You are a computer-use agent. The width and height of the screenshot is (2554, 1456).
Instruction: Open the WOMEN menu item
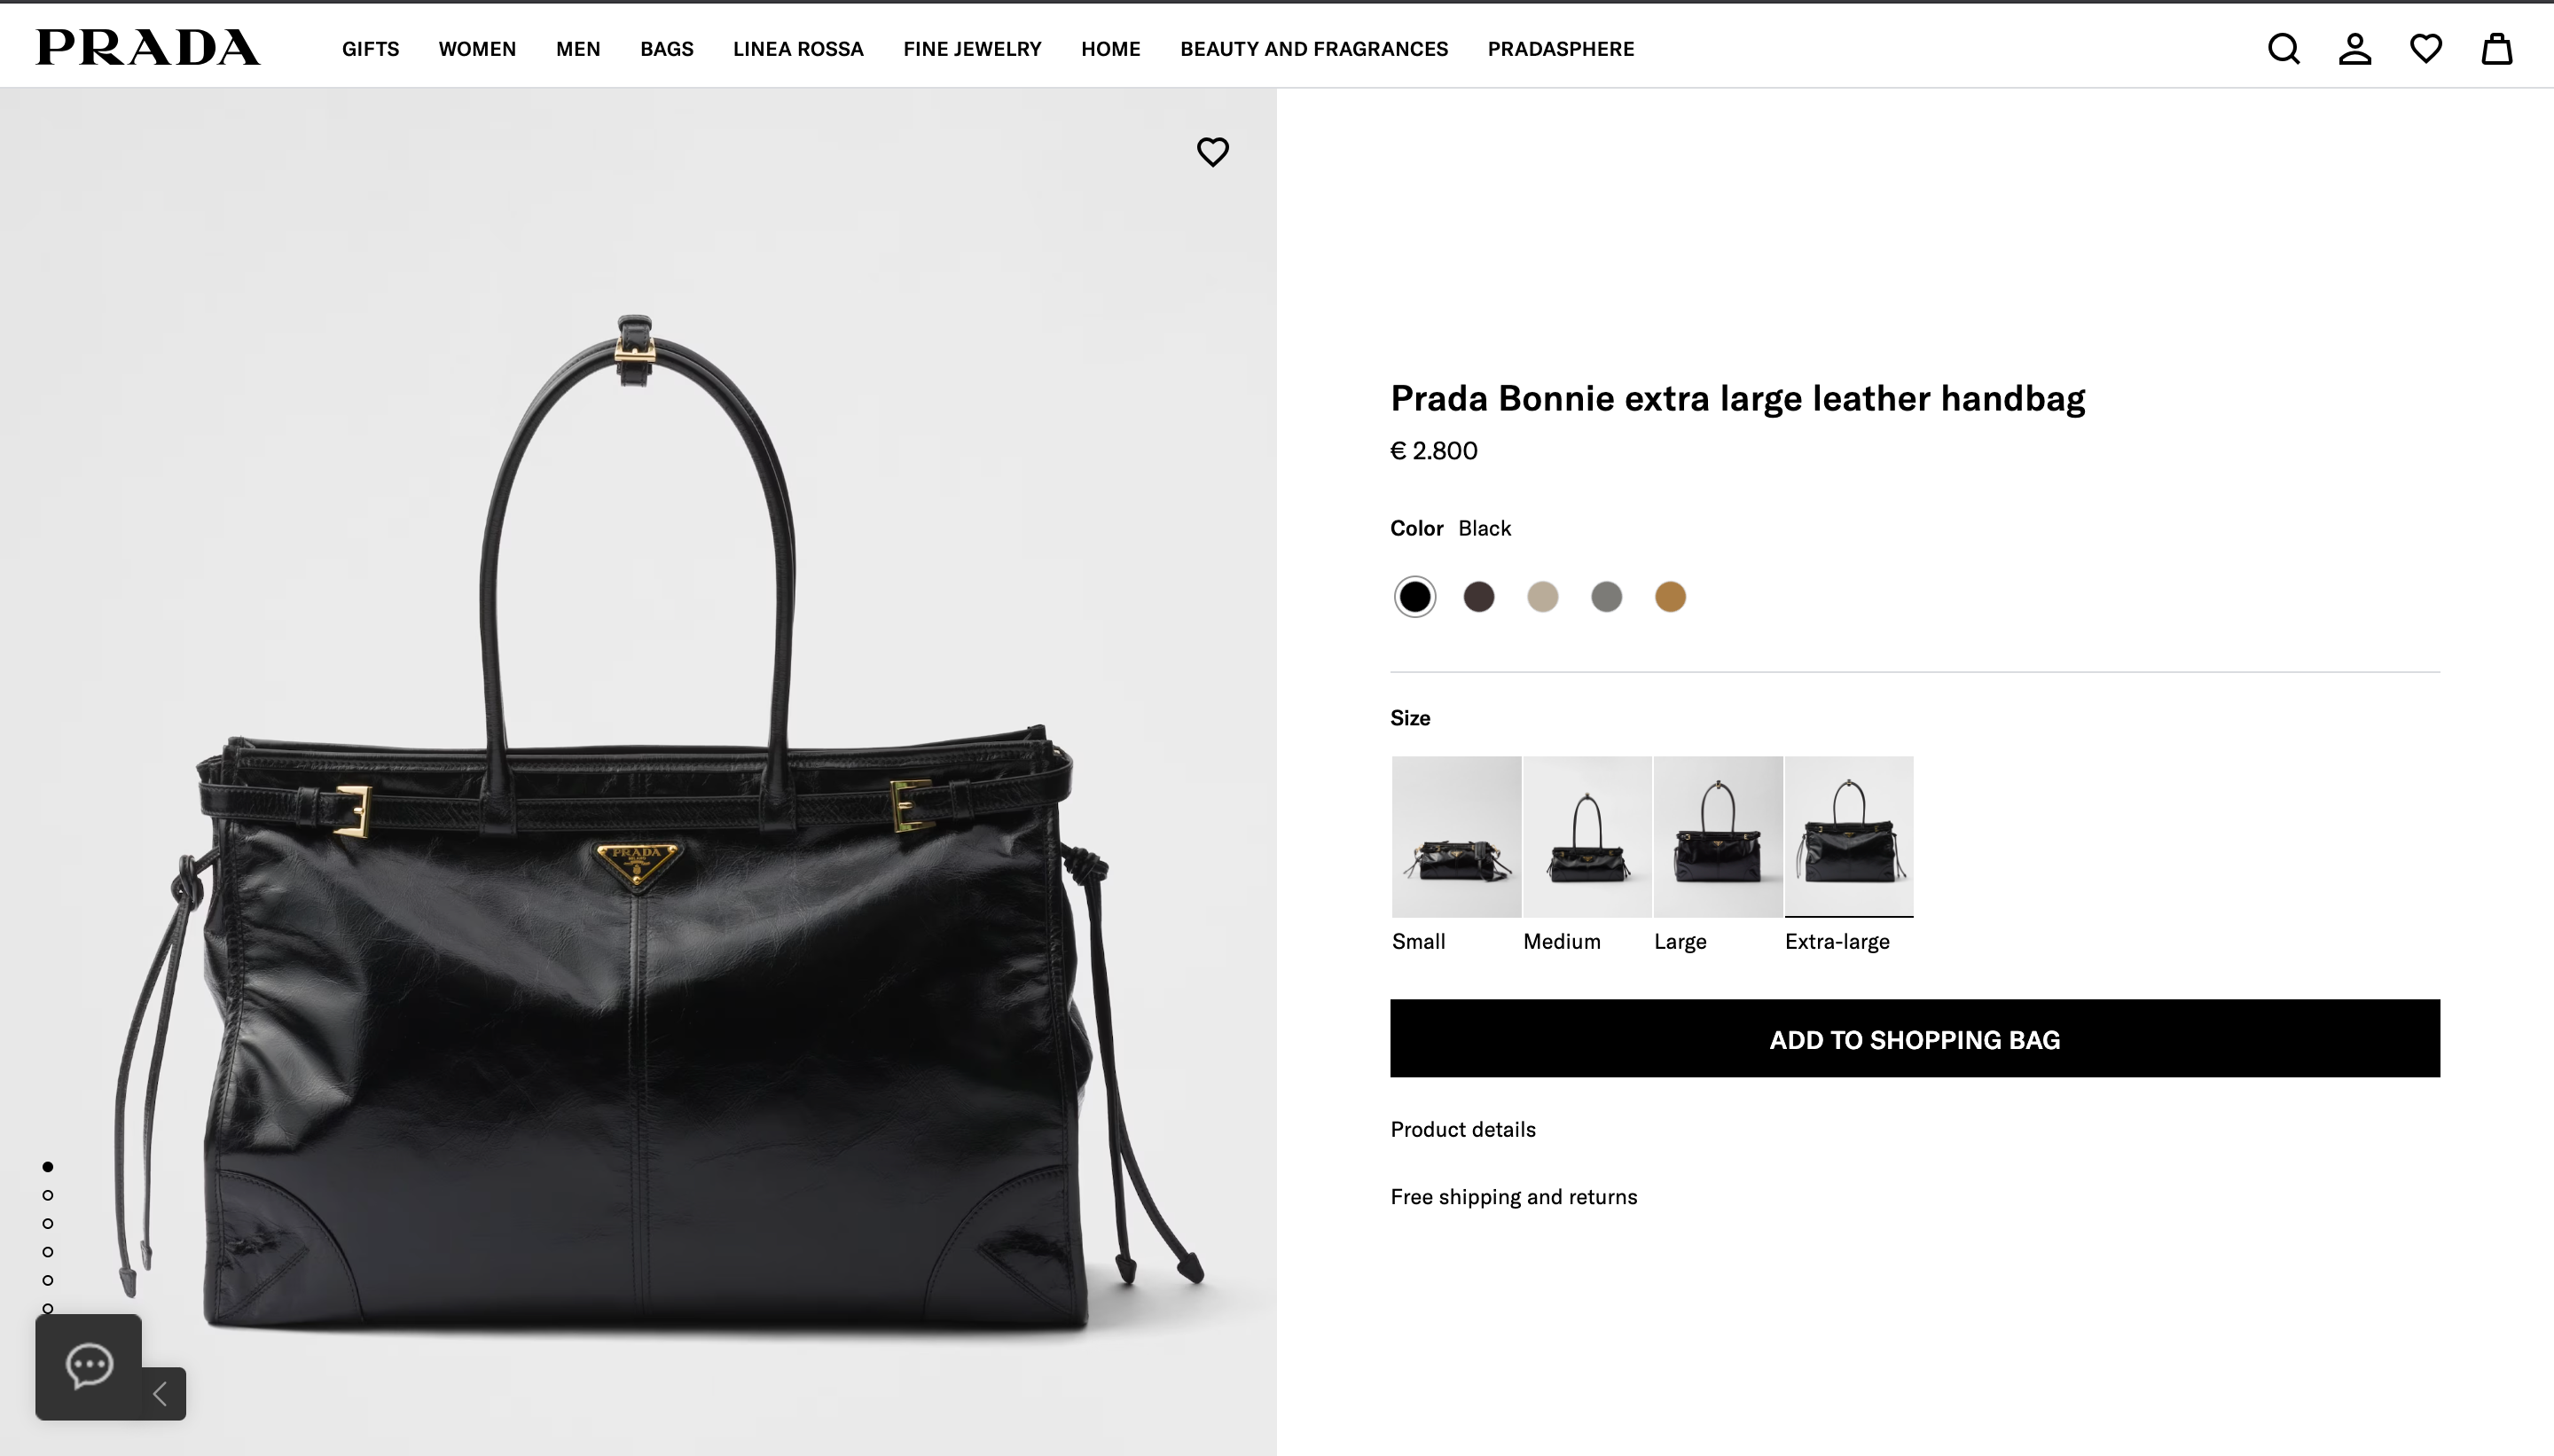click(x=477, y=48)
